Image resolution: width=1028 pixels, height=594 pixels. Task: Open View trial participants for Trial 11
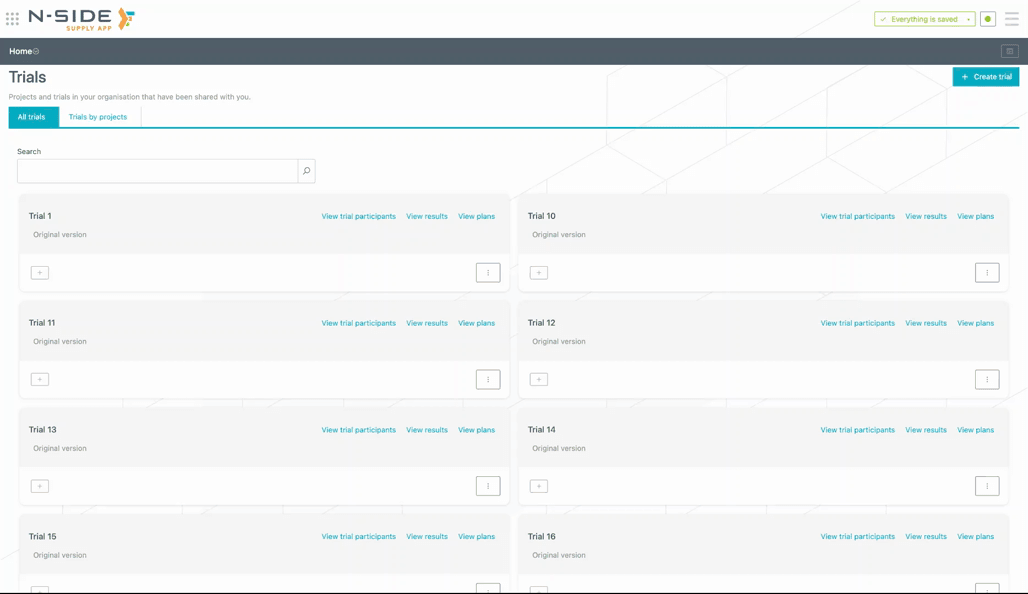click(358, 323)
